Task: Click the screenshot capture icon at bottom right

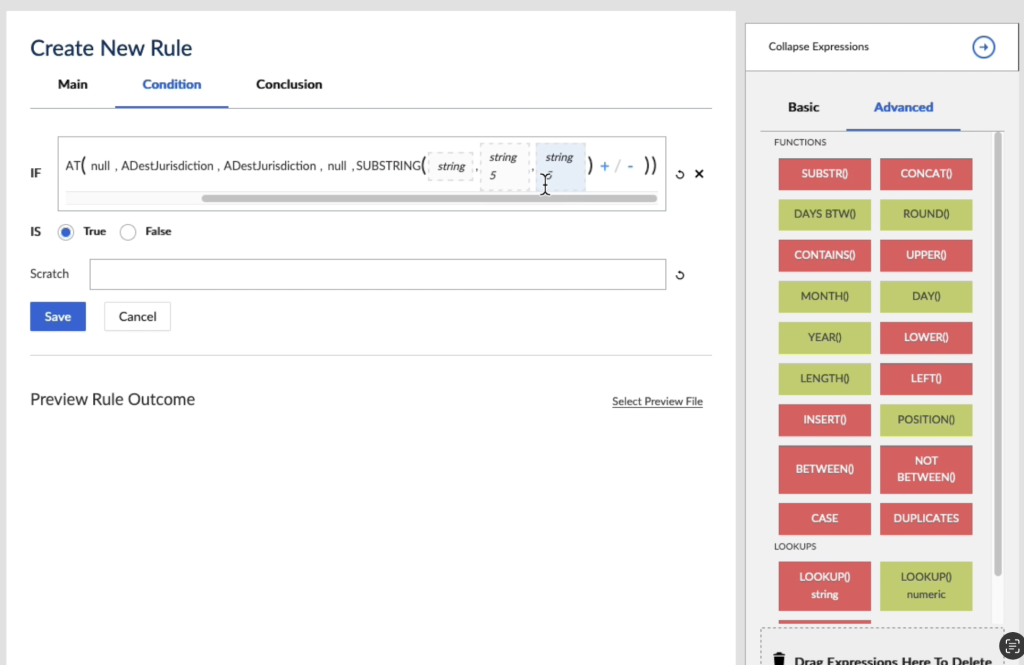Action: click(1011, 644)
